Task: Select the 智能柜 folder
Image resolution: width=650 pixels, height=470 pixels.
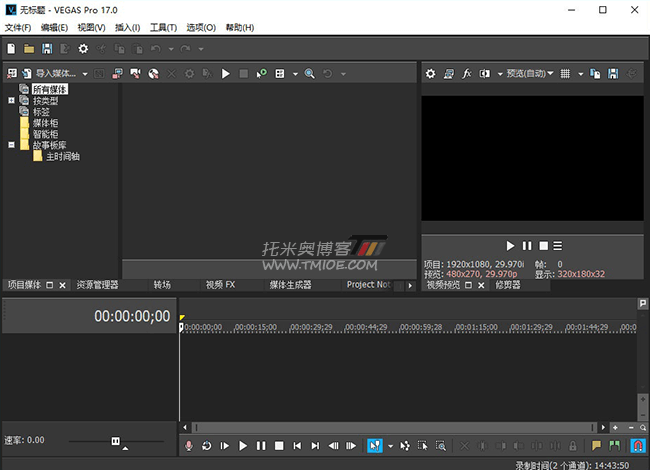Action: coord(46,134)
